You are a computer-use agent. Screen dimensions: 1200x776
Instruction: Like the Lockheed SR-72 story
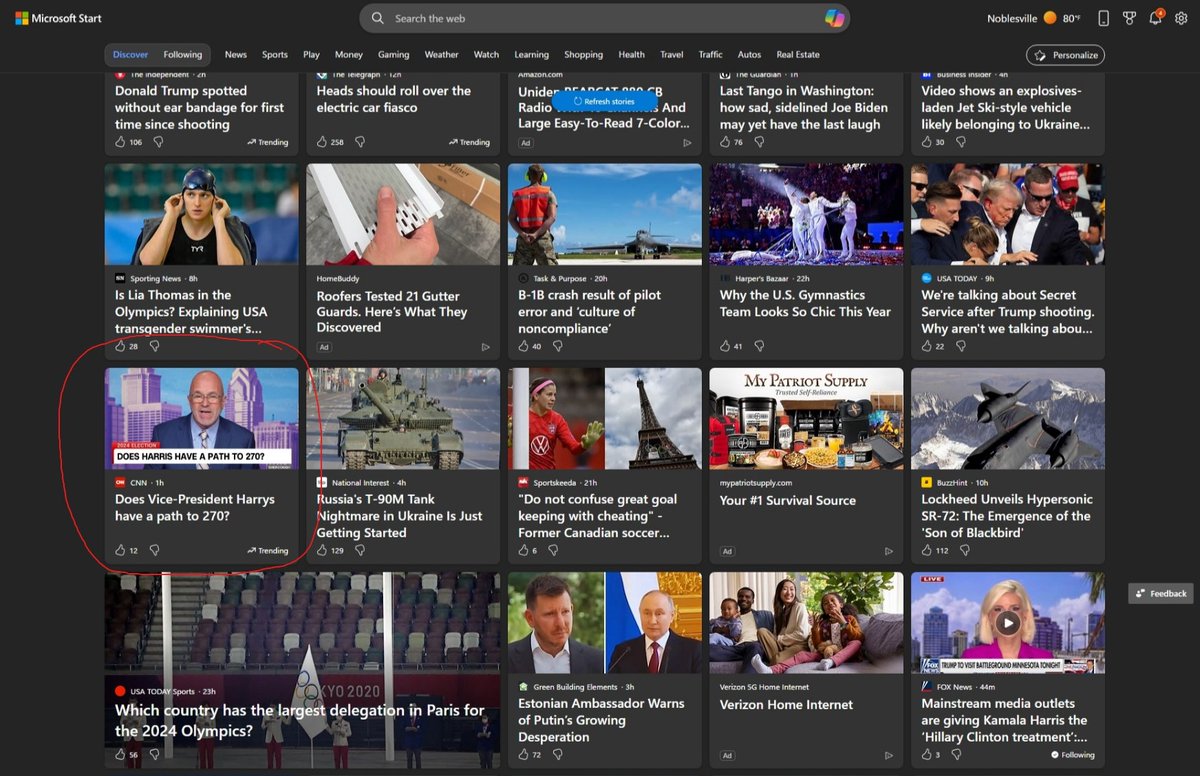click(927, 550)
